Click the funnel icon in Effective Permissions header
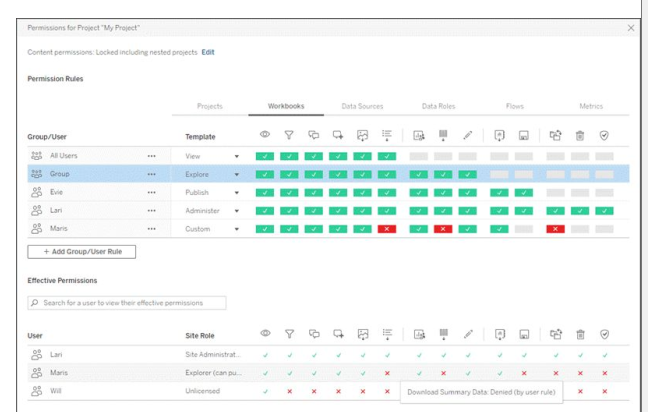Screen dimensions: 648x412 tap(289, 334)
